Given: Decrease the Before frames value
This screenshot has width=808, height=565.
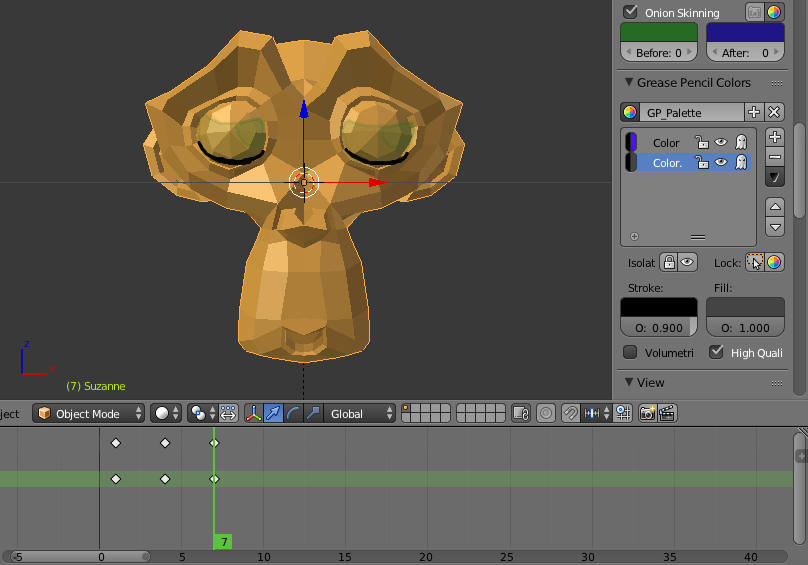Looking at the screenshot, I should (628, 52).
